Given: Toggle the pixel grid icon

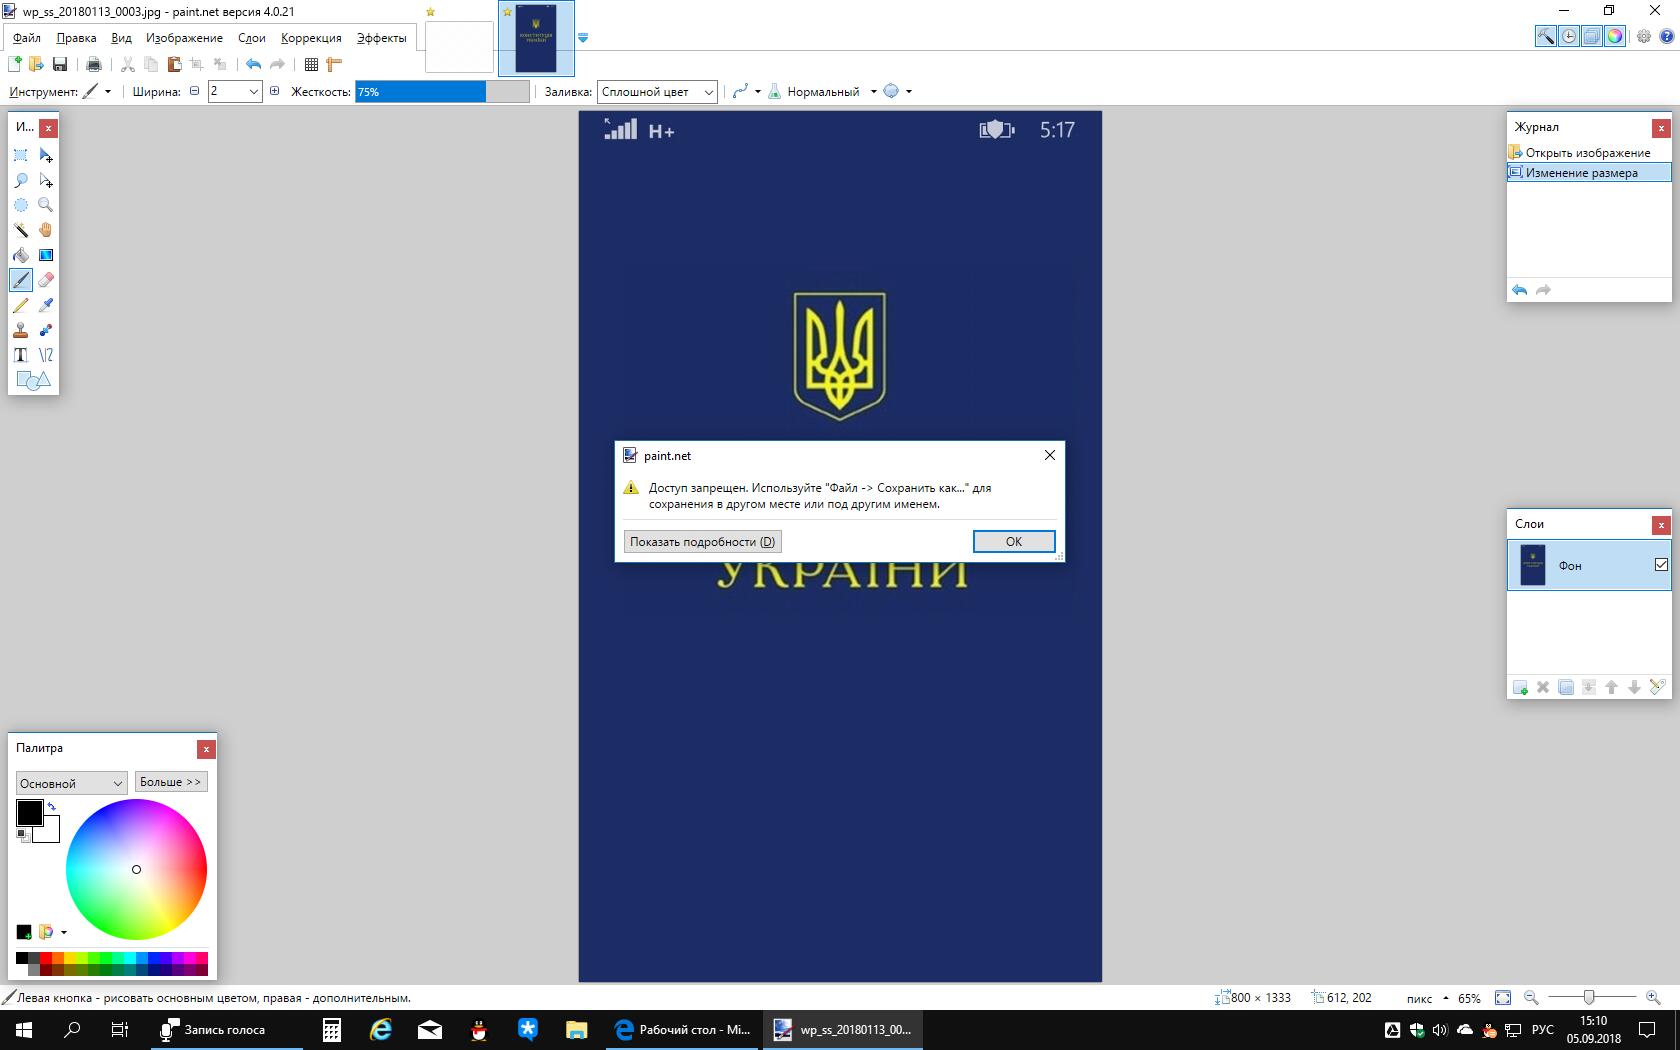Looking at the screenshot, I should tap(311, 64).
